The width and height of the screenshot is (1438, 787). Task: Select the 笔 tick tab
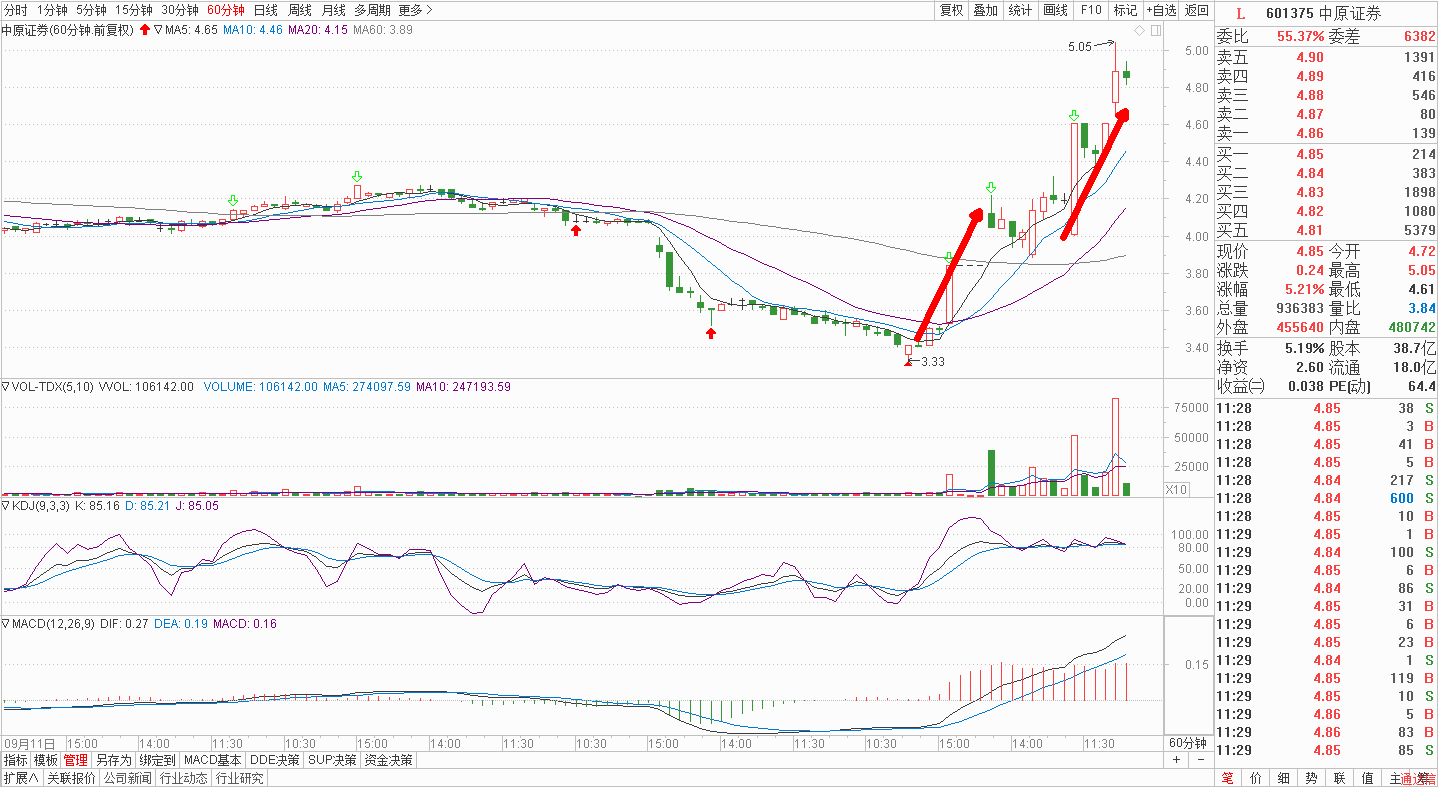click(1228, 778)
